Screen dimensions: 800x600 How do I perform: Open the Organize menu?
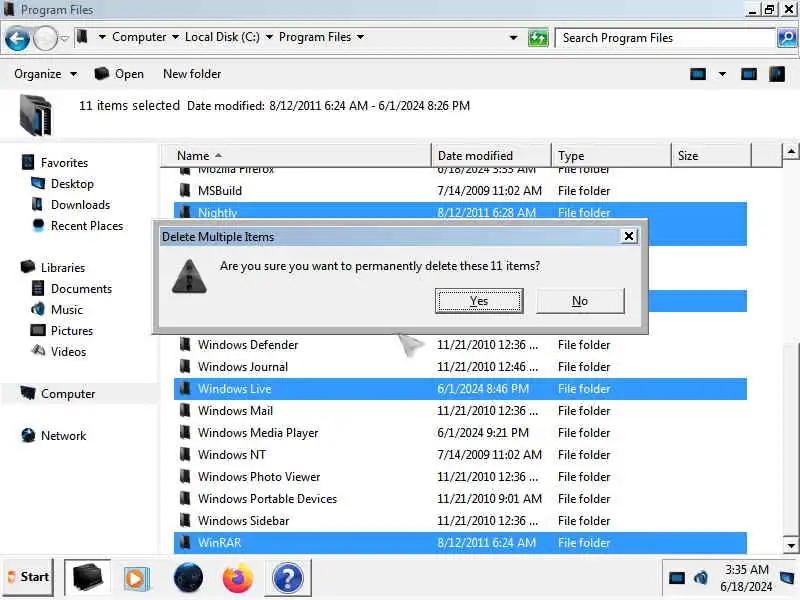coord(45,74)
